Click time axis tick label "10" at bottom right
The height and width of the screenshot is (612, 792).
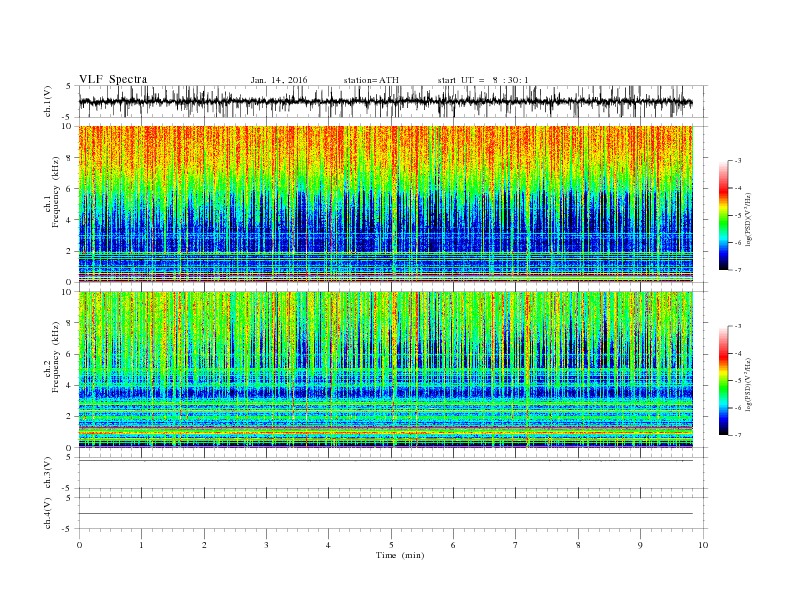click(x=703, y=545)
